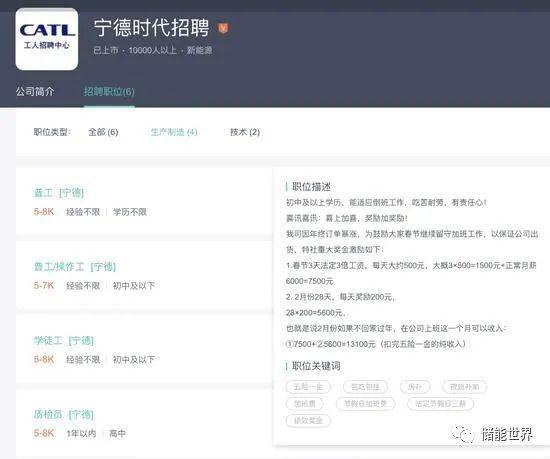
Task: Click the 13100元 total income line
Action: pyautogui.click(x=376, y=344)
